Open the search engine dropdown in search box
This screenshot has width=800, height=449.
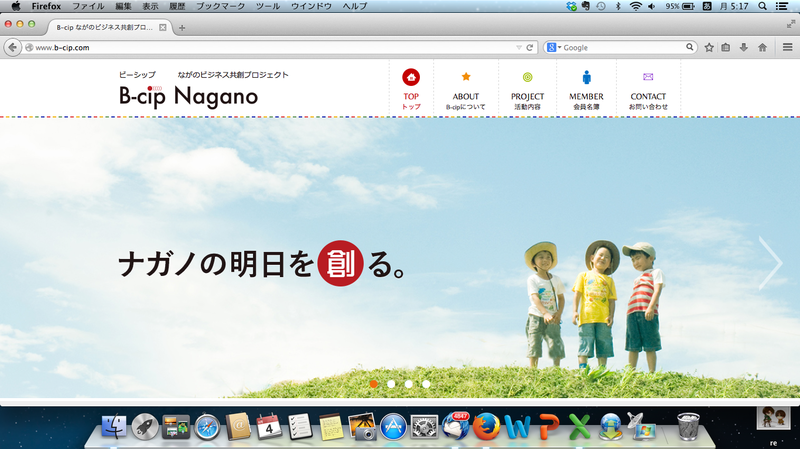tap(554, 47)
